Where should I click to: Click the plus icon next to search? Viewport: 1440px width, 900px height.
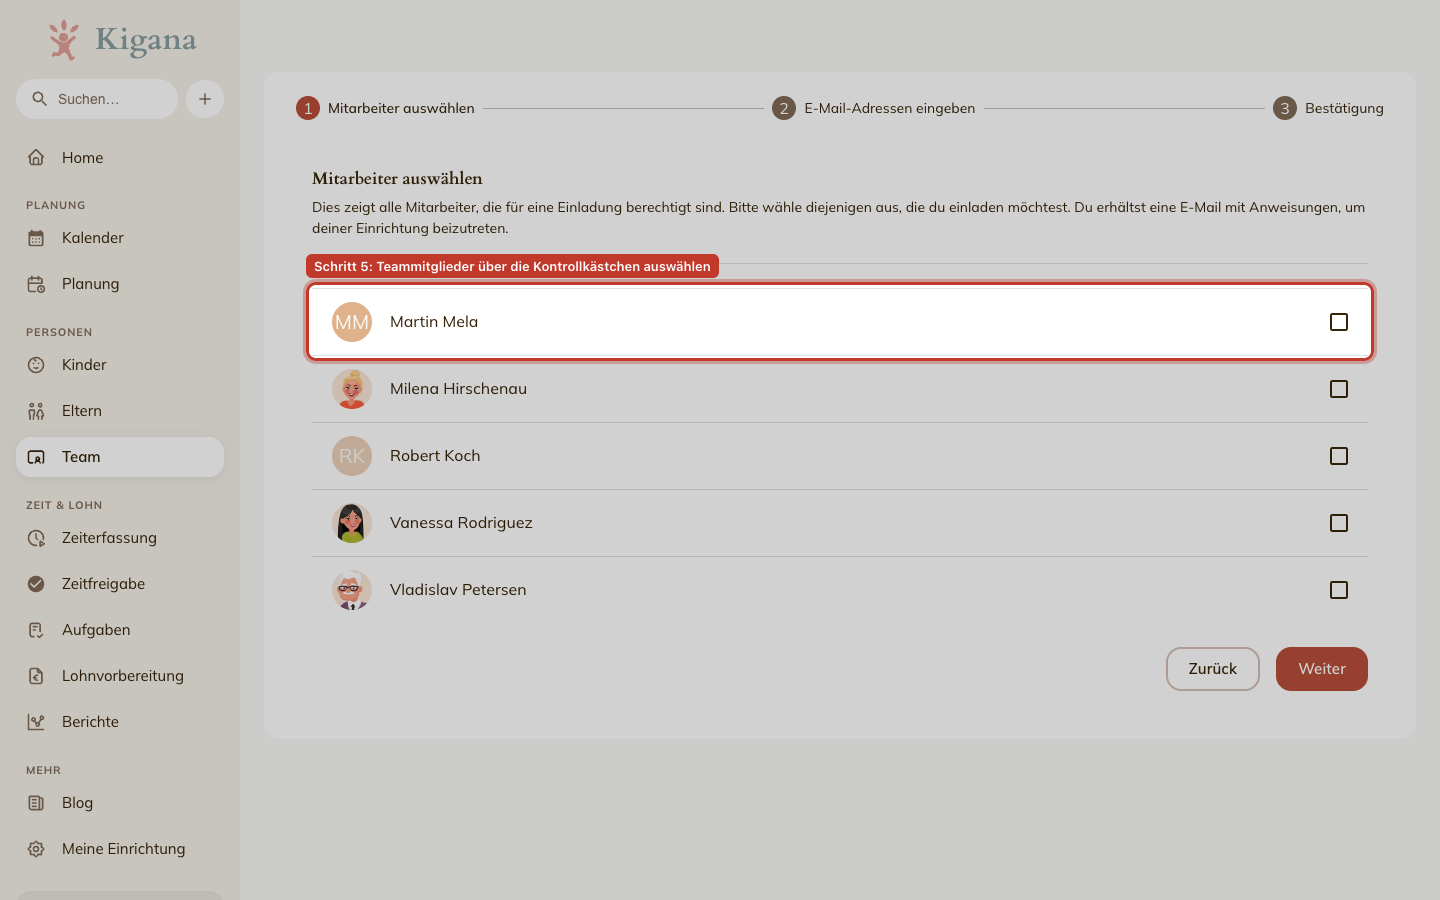click(x=205, y=99)
